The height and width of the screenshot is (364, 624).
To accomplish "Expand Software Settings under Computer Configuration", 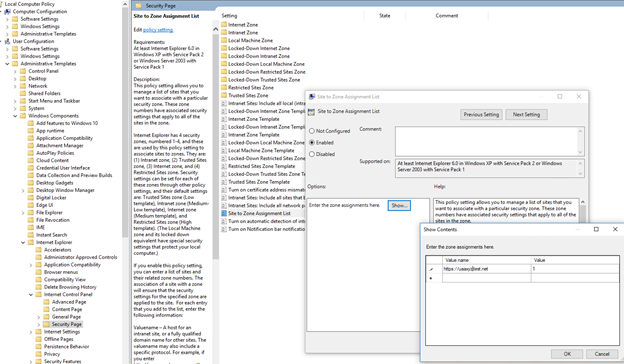I will tap(7, 19).
